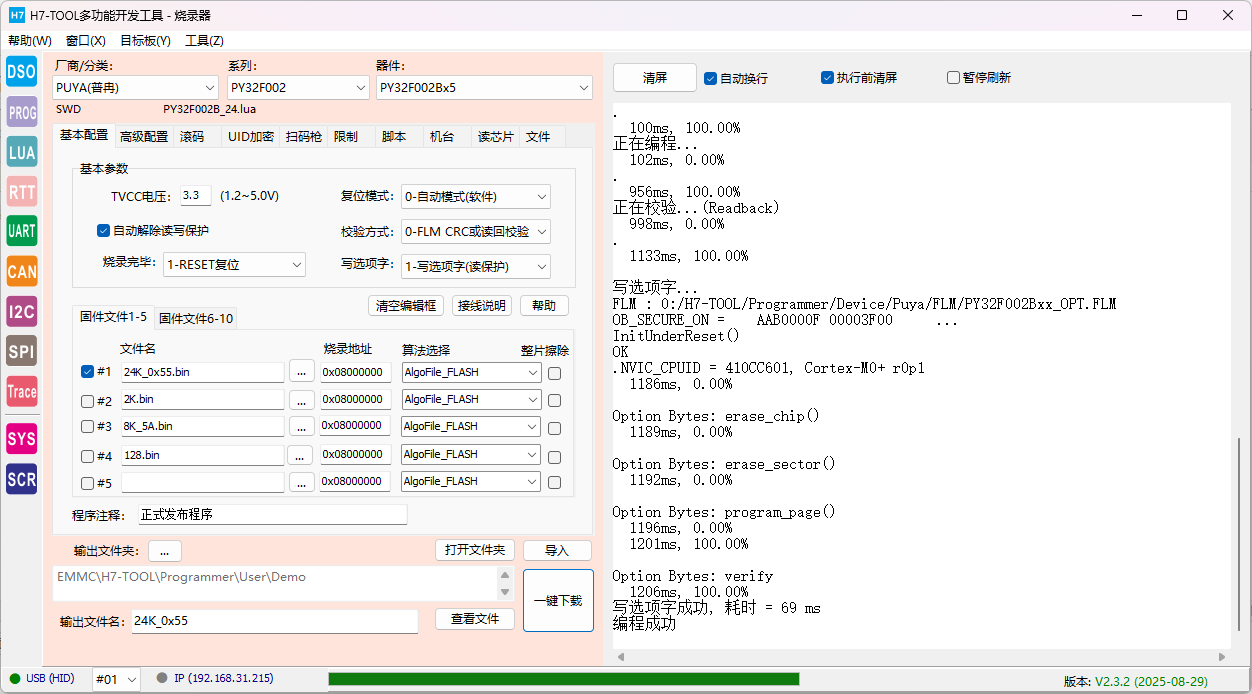Expand the 厂商/分类 PUYA dropdown
The image size is (1252, 694).
(135, 88)
